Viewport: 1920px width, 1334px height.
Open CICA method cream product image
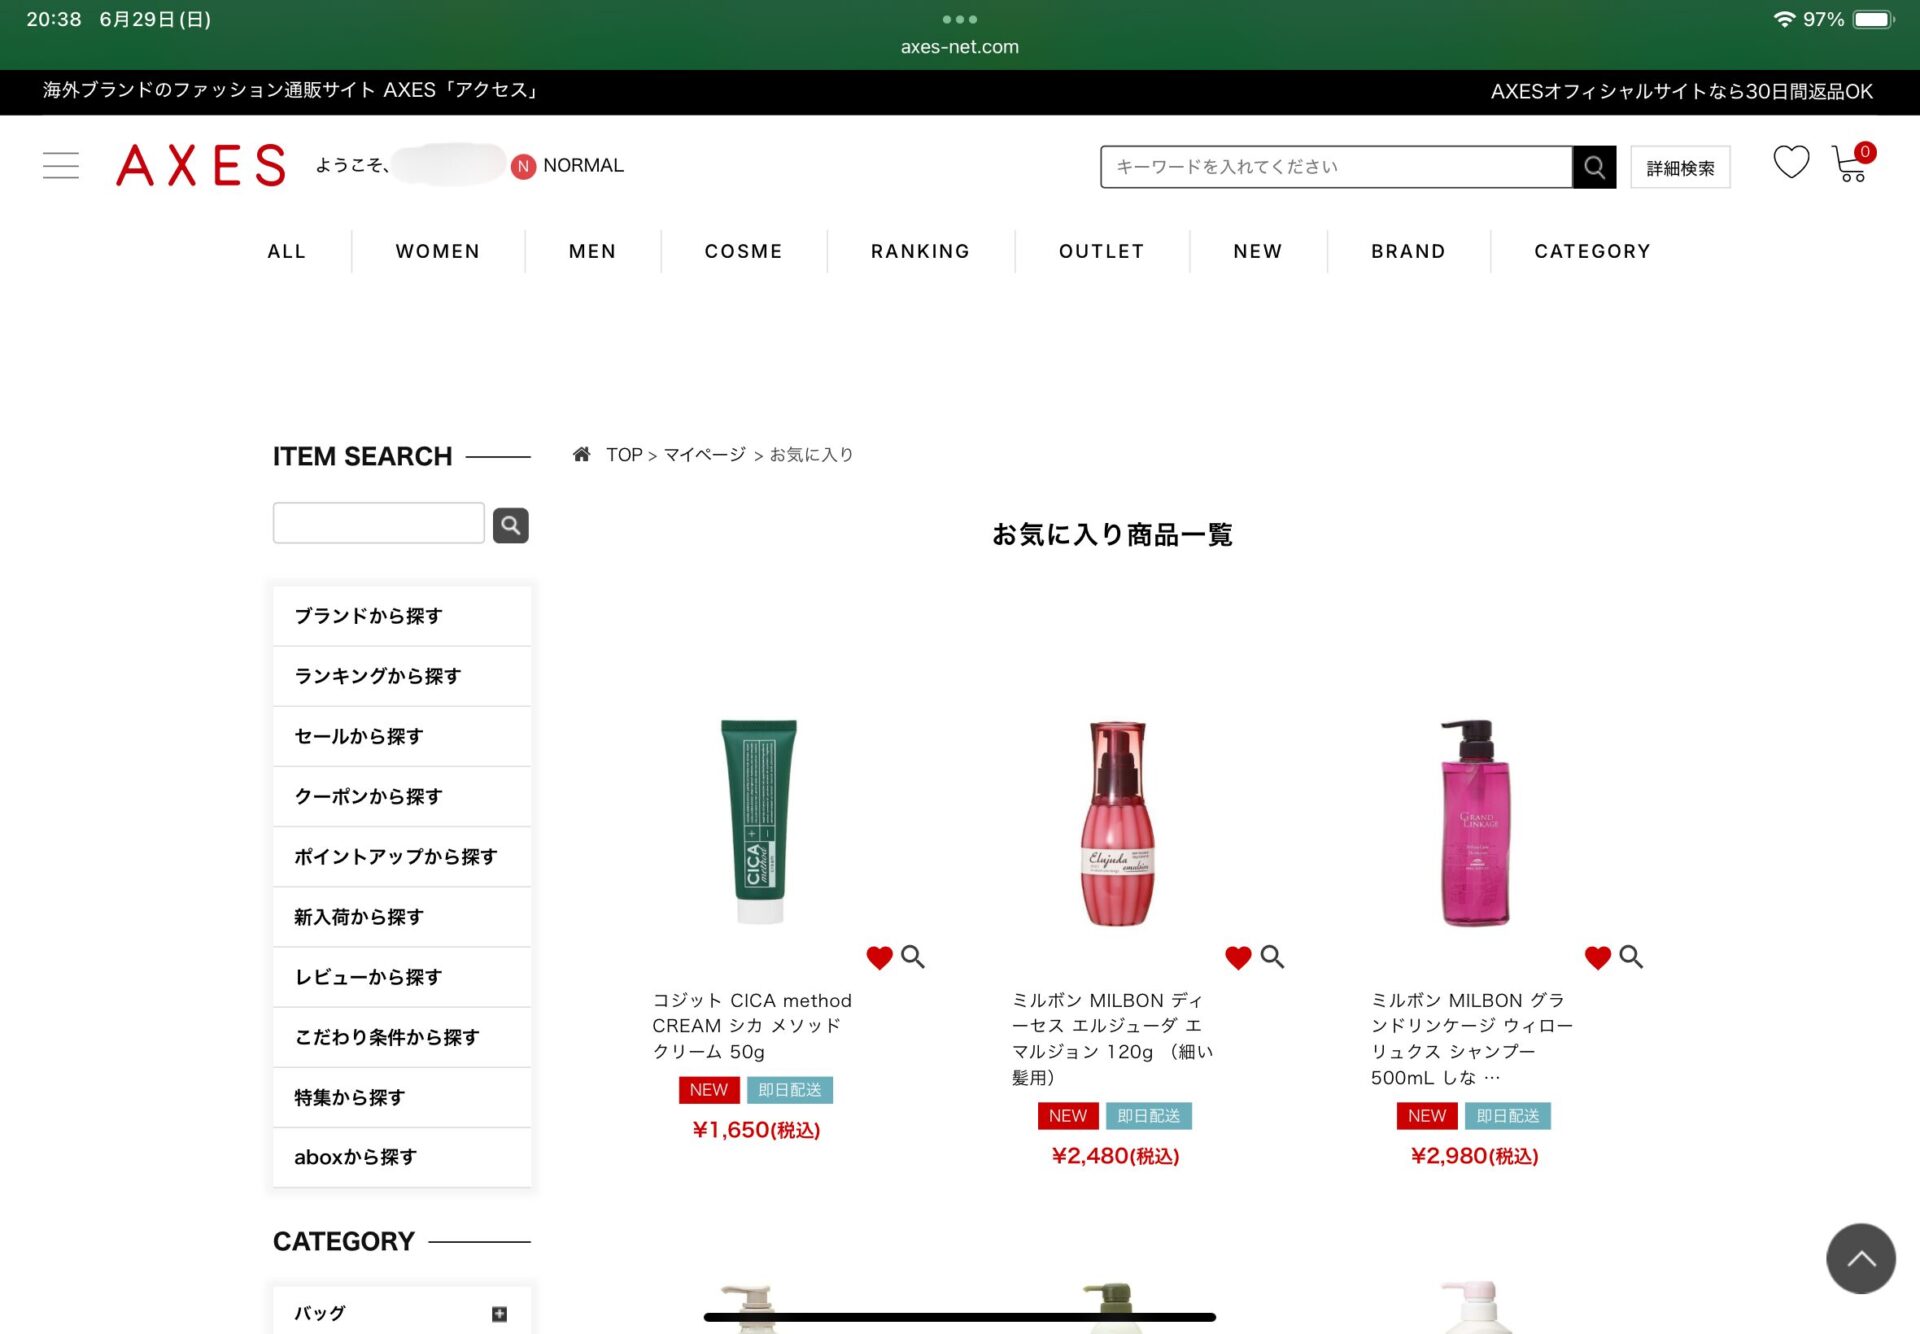[x=759, y=821]
